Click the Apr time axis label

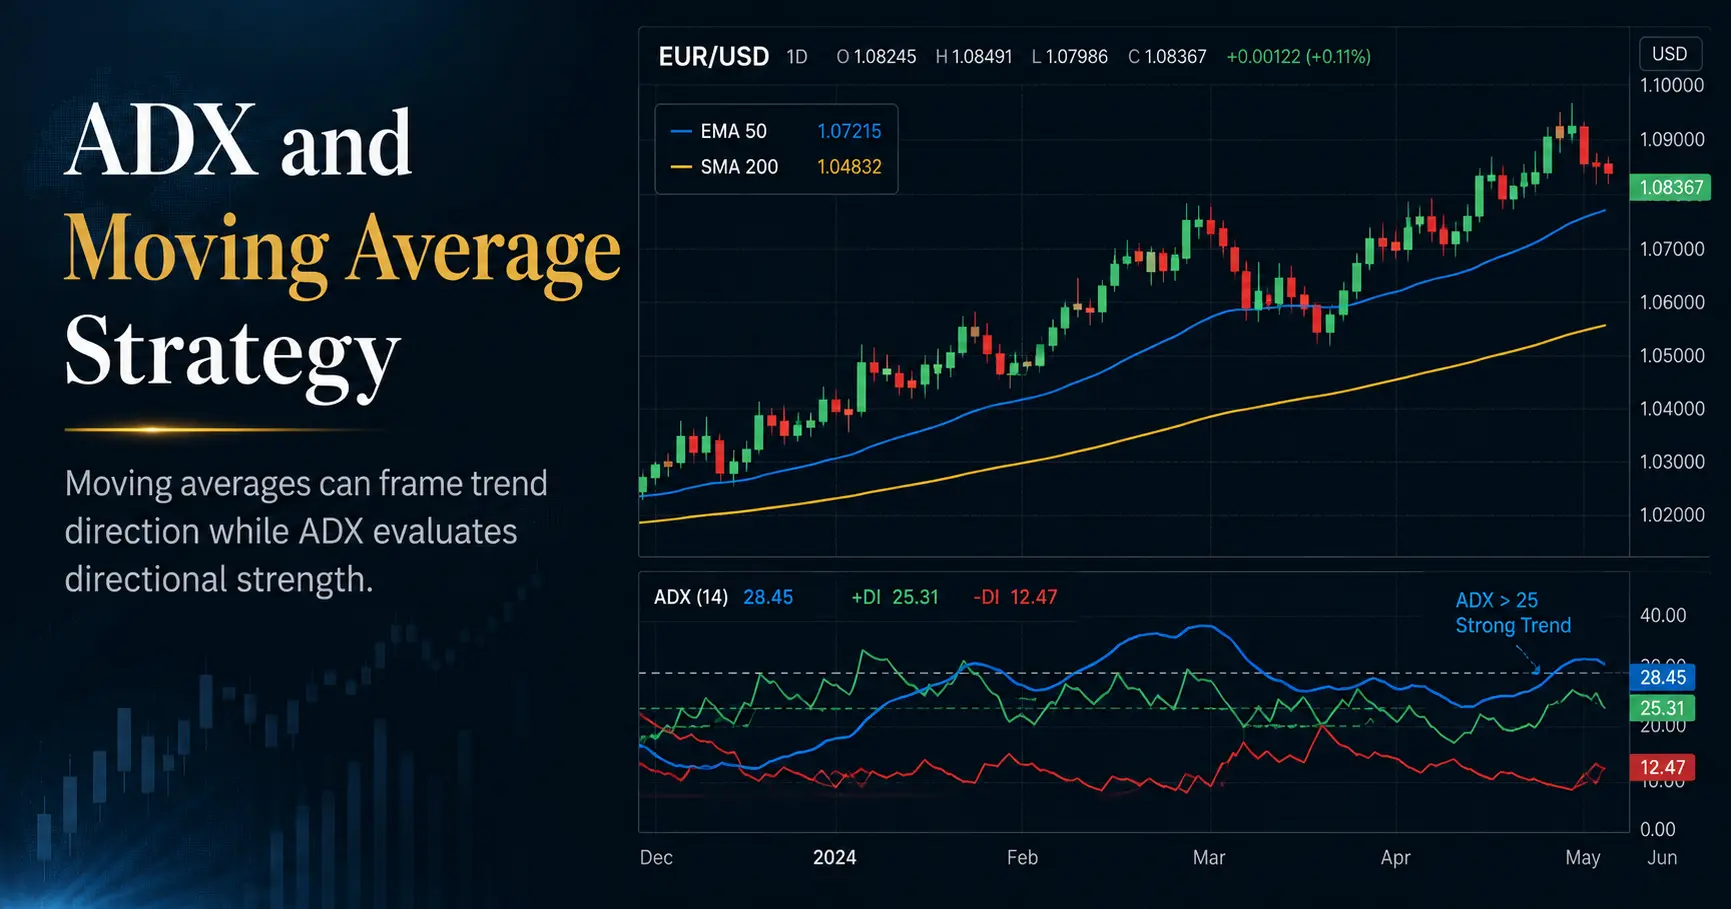[1395, 857]
